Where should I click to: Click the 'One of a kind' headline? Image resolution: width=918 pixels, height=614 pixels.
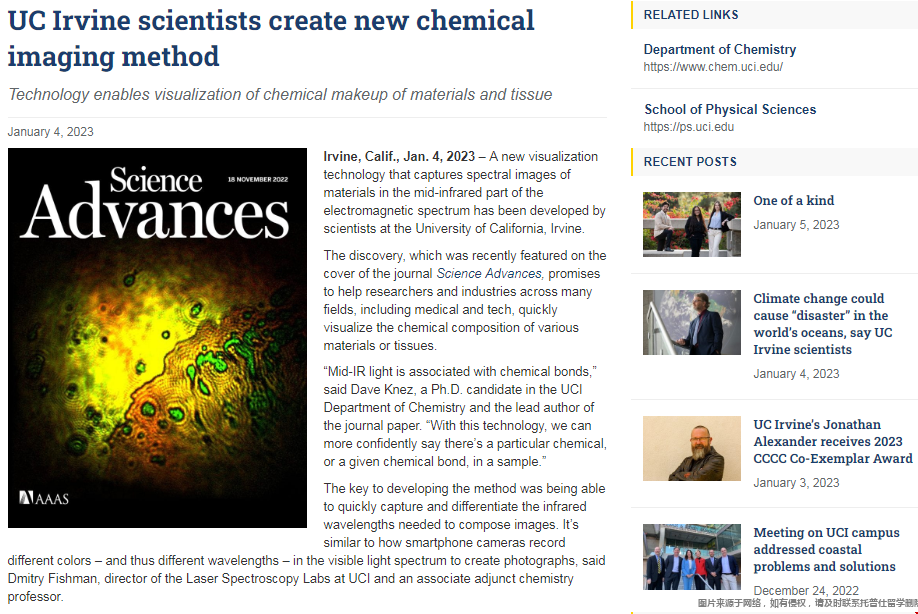(x=793, y=200)
